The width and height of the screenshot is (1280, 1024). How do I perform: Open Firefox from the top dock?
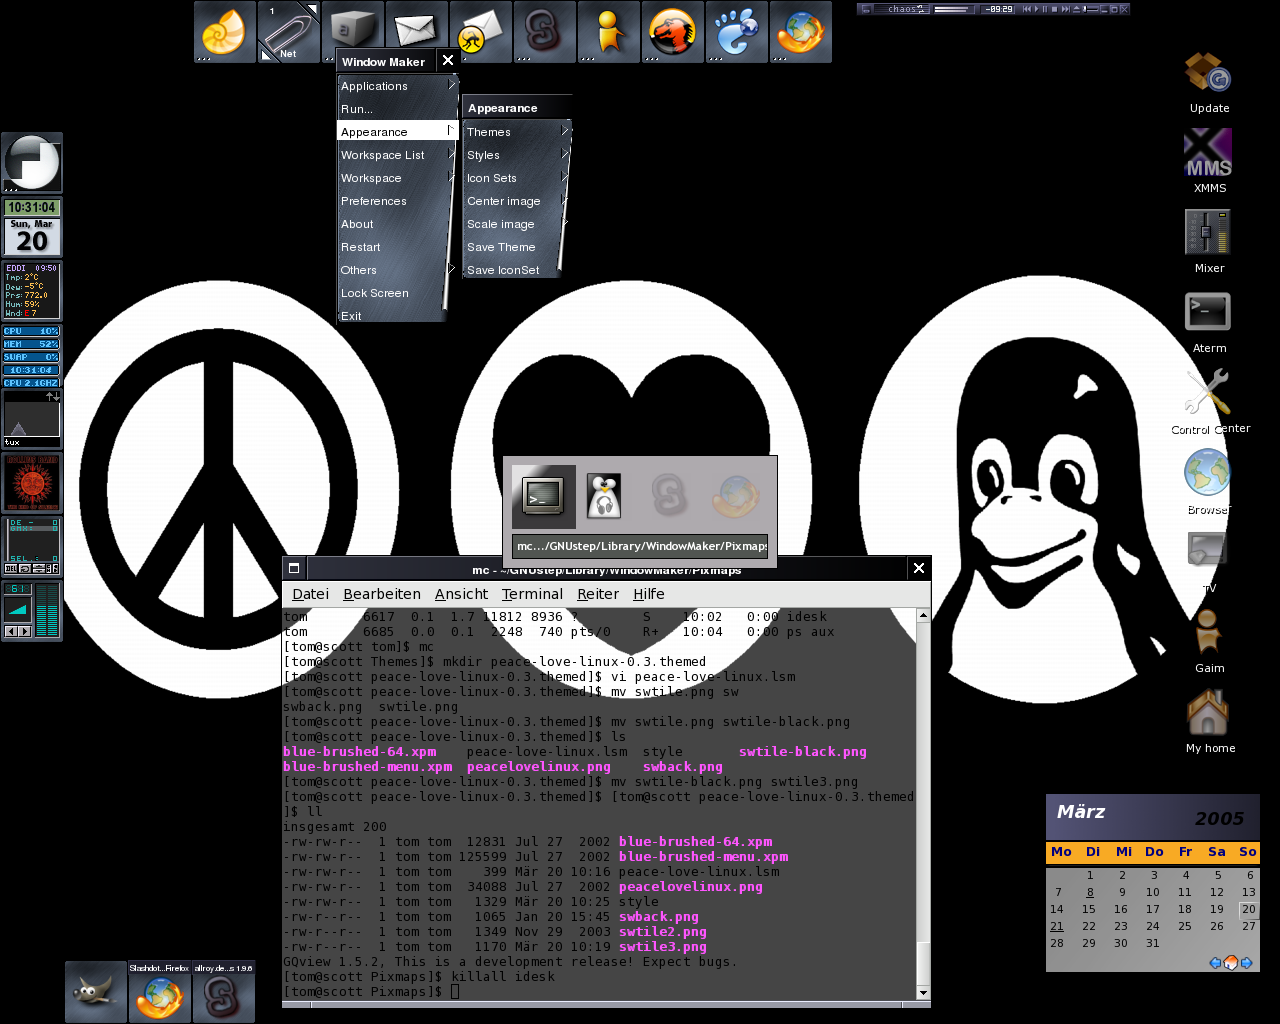point(800,31)
